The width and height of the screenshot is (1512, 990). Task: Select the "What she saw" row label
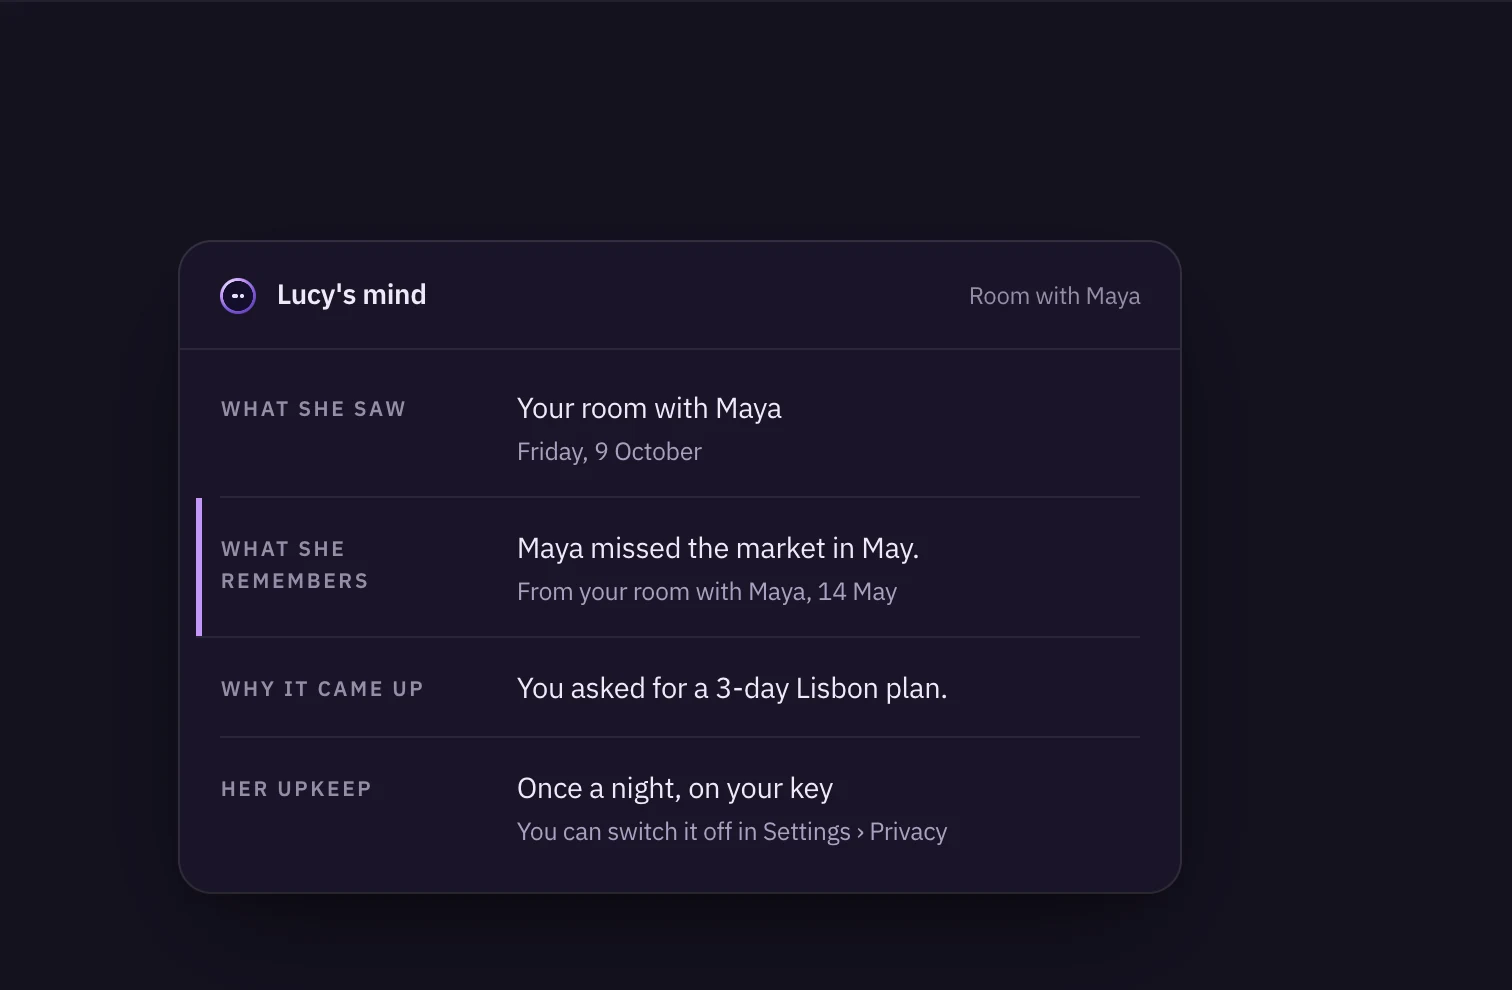point(313,409)
